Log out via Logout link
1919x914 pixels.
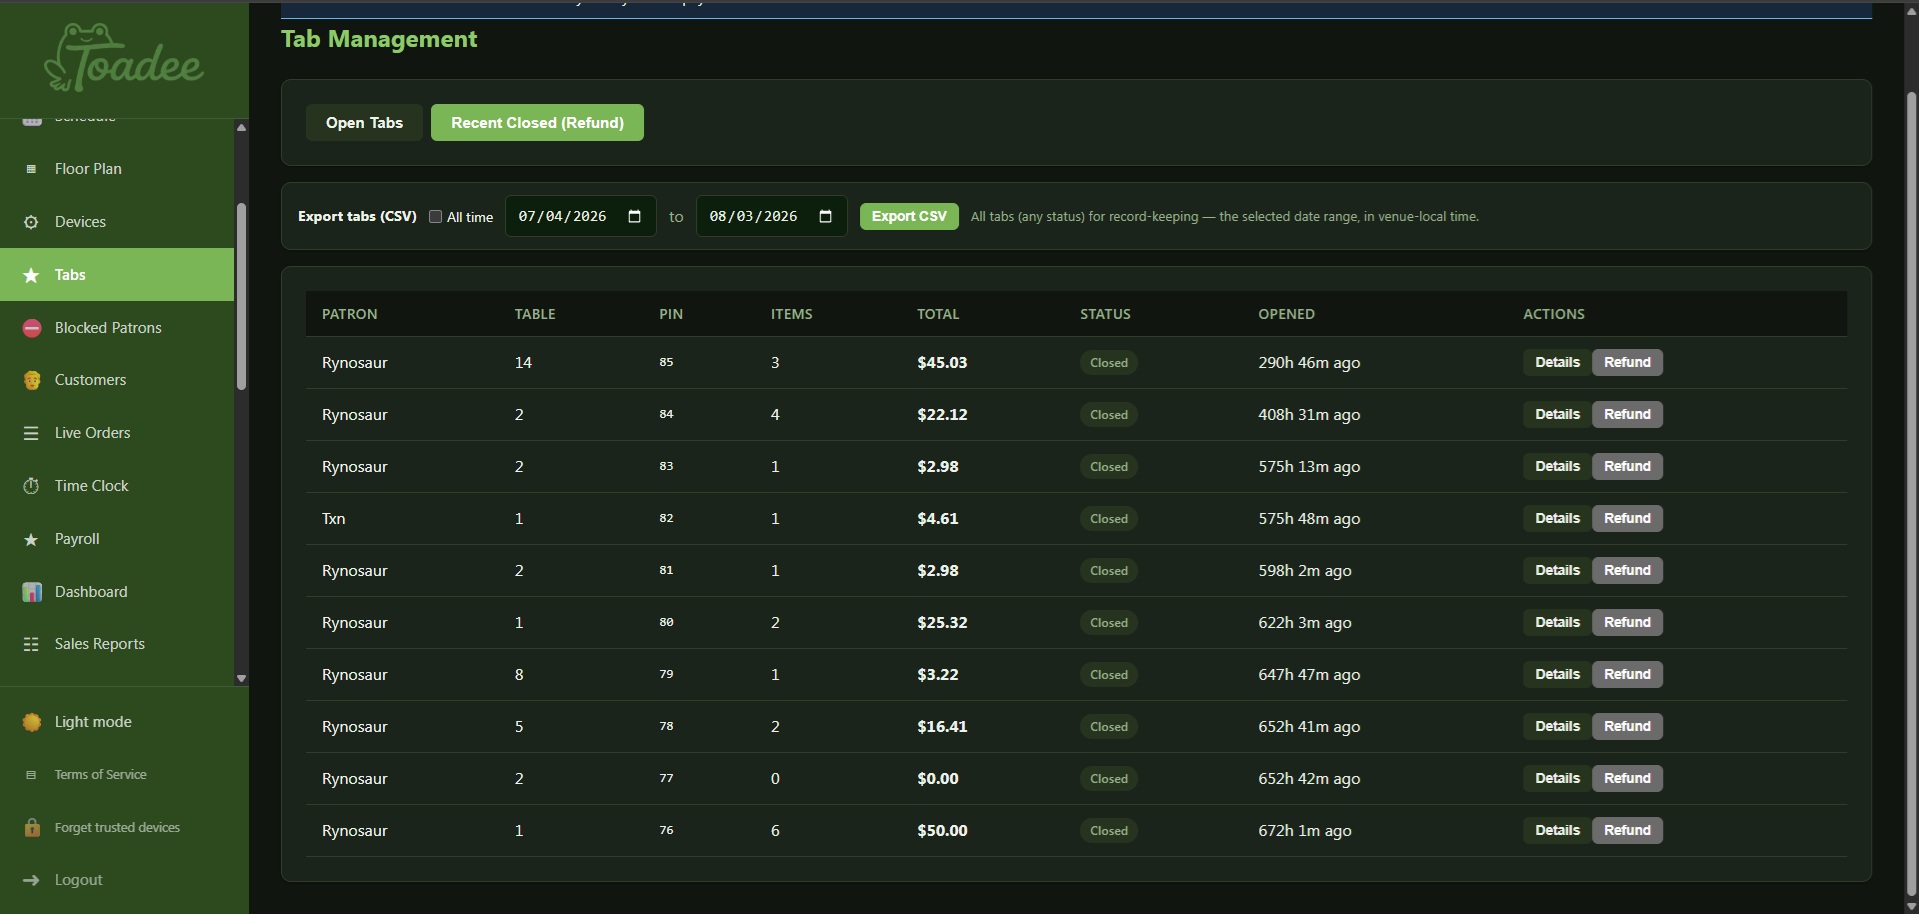pos(124,880)
